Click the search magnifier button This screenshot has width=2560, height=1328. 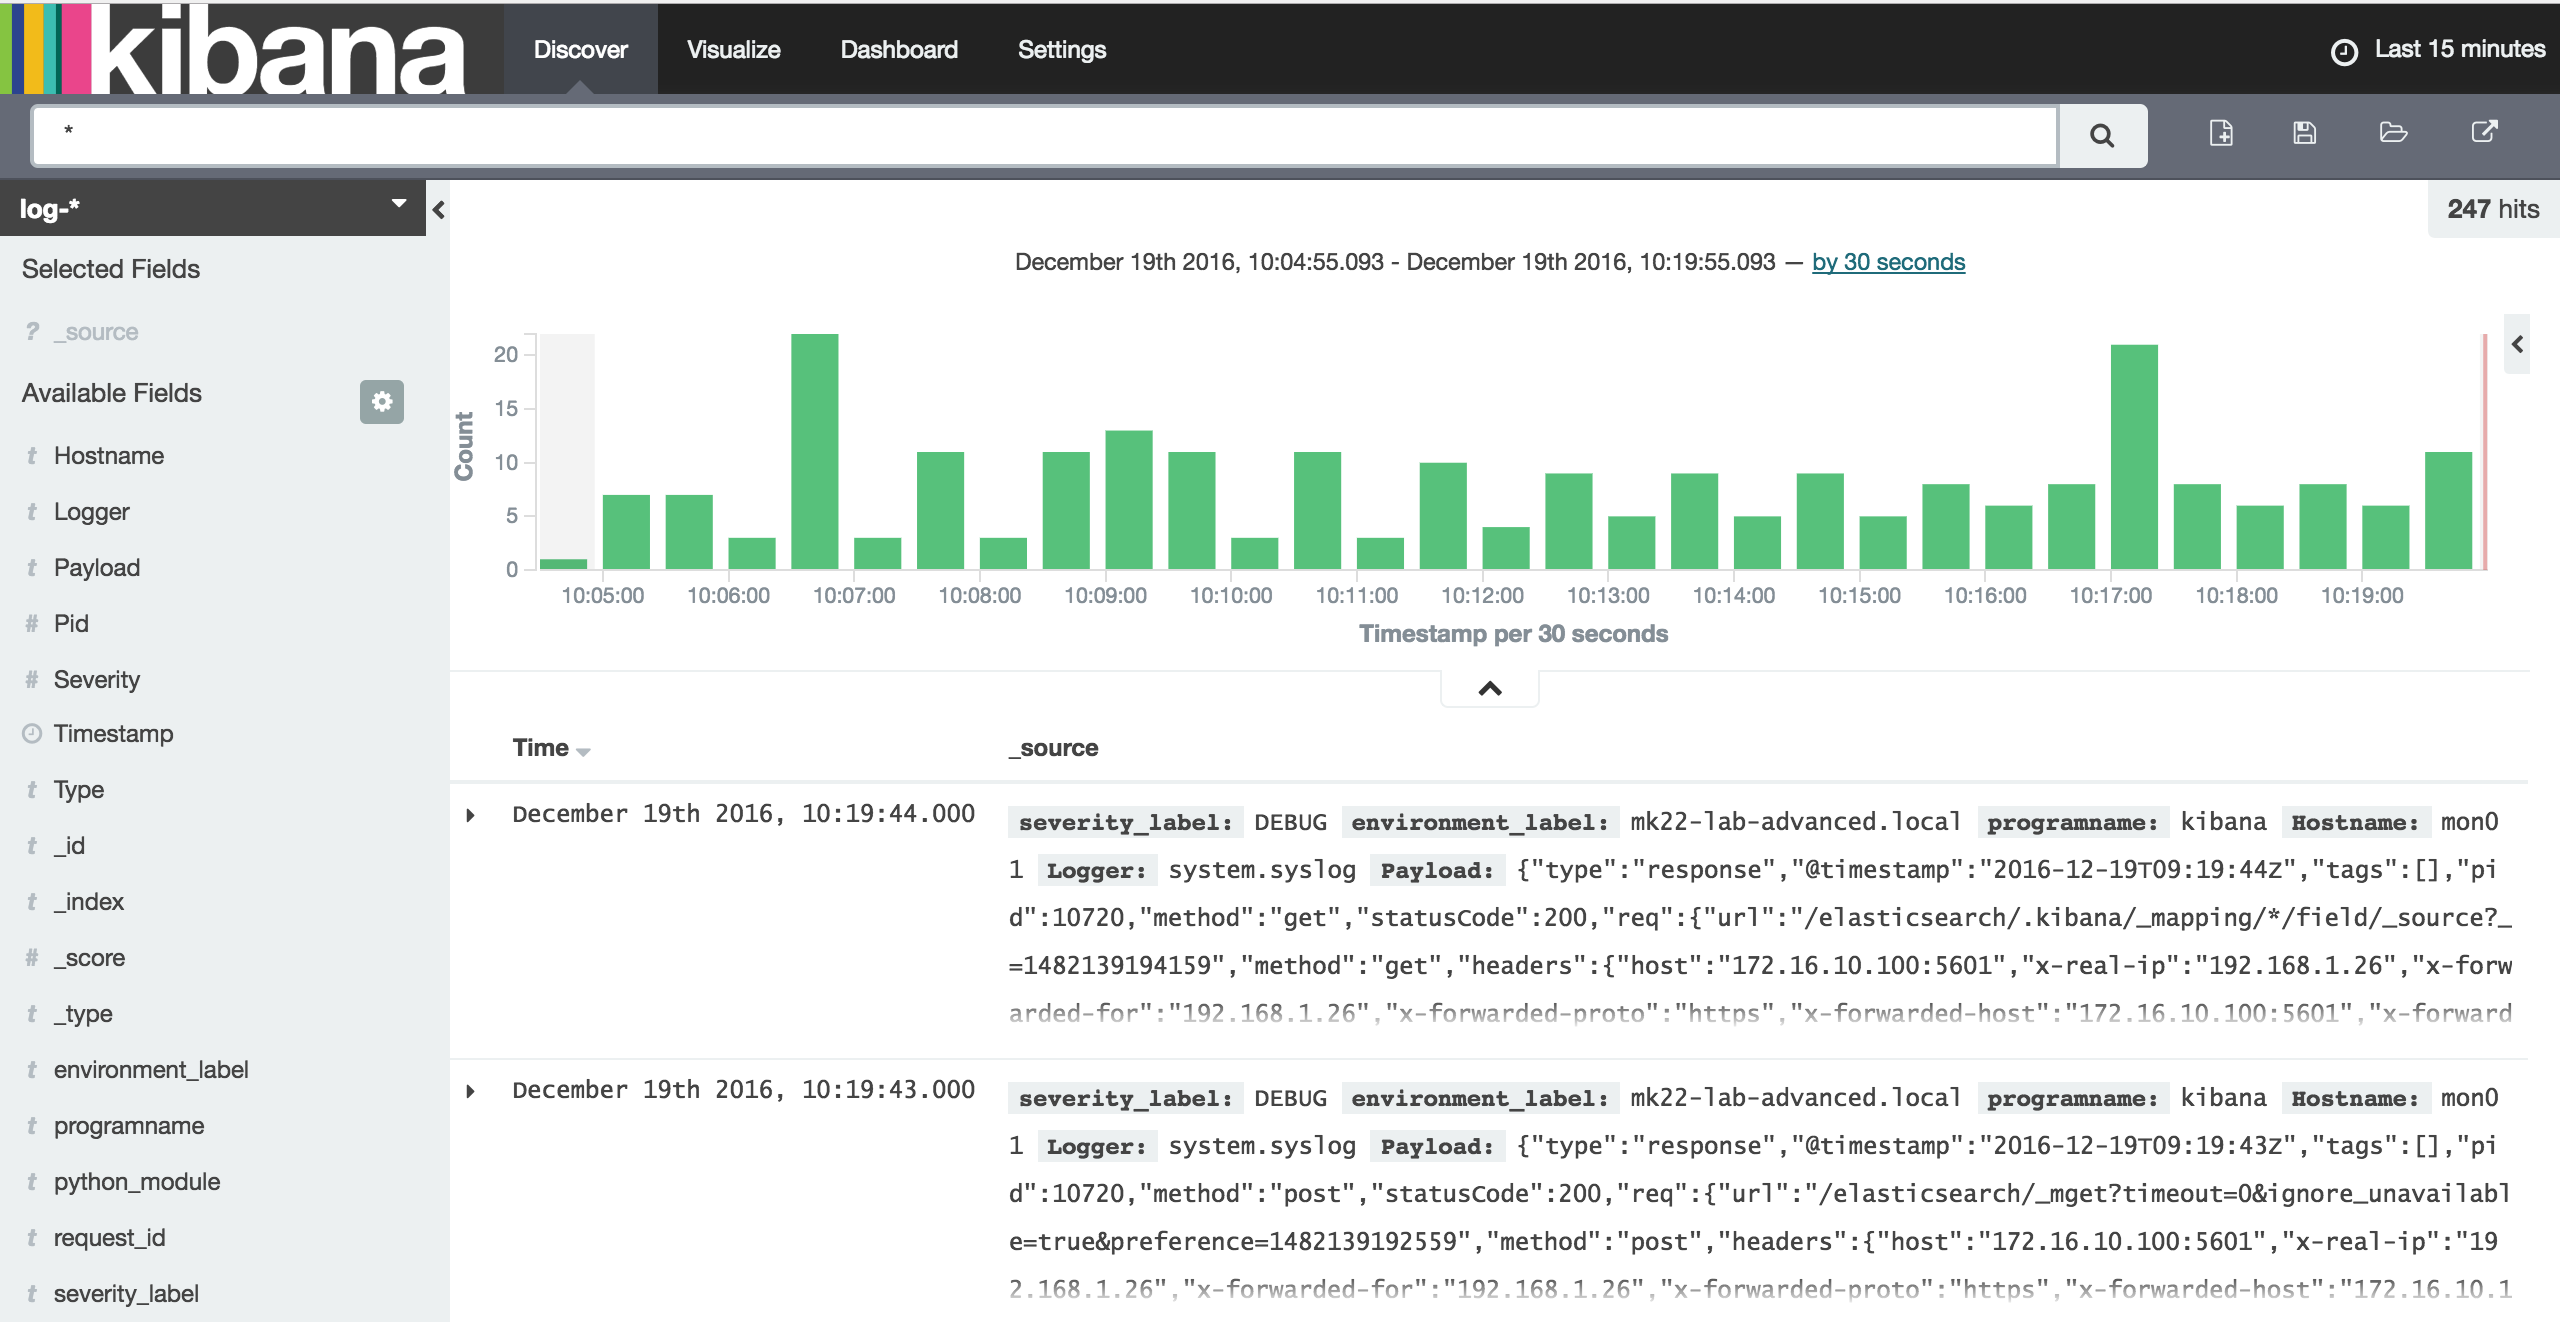(2102, 135)
